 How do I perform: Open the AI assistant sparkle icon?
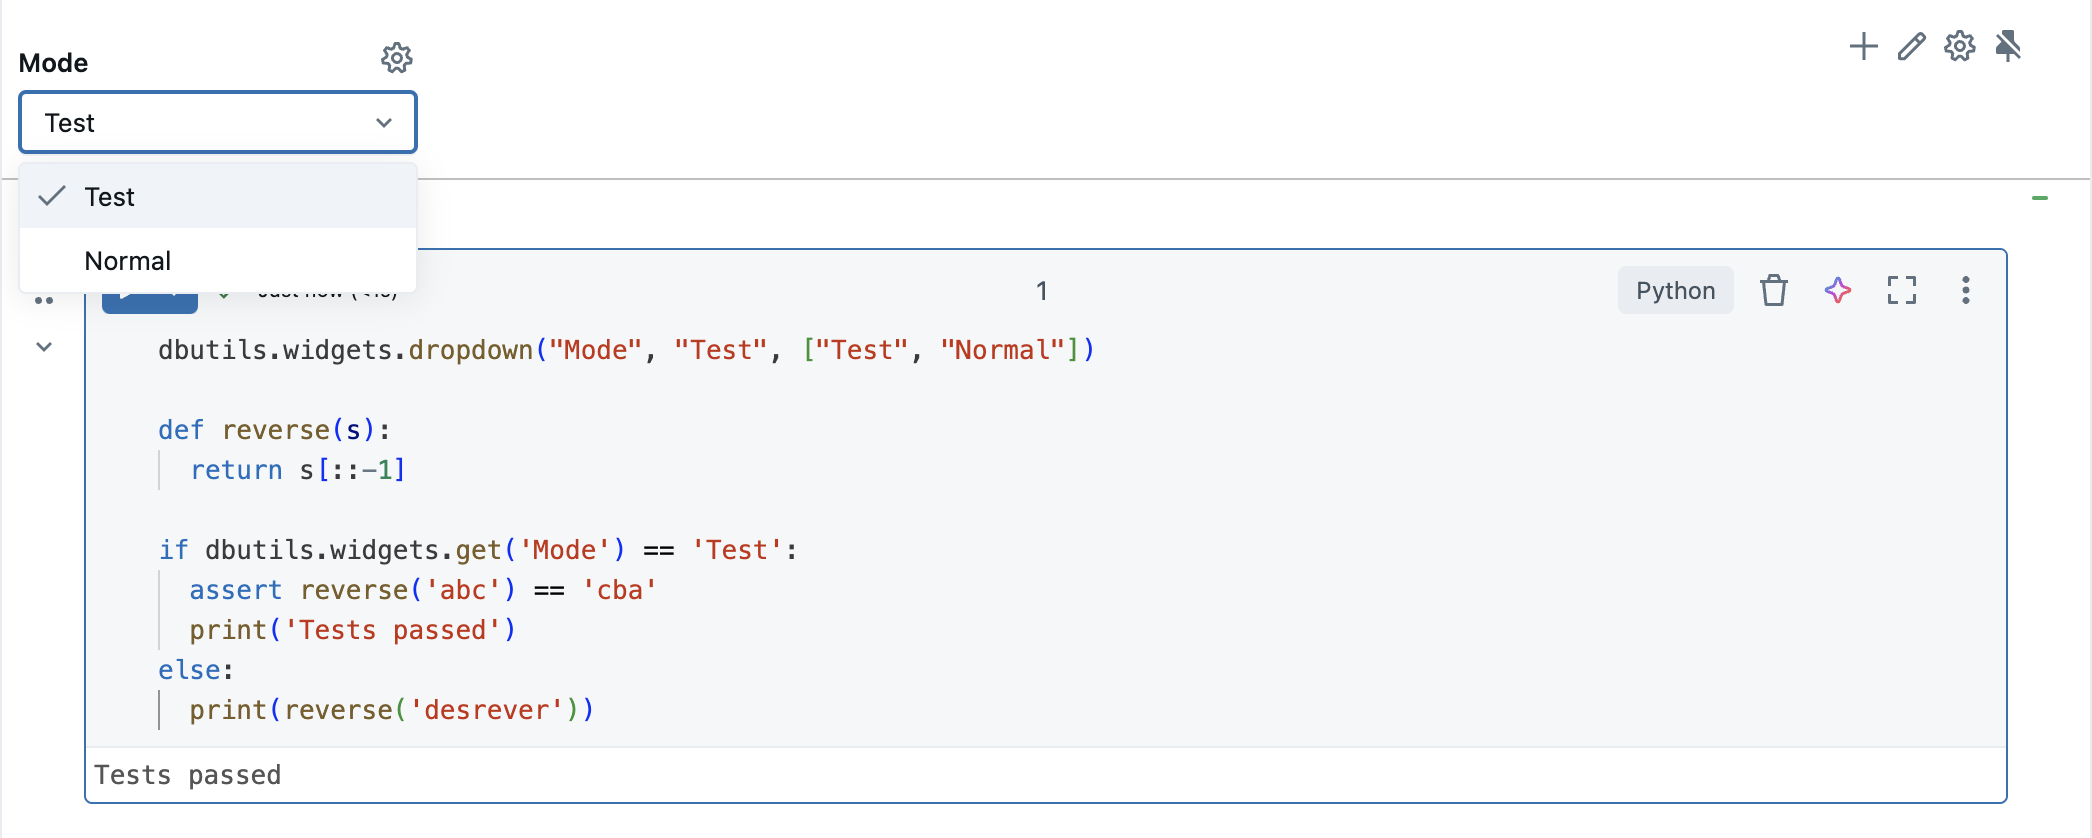click(x=1837, y=291)
